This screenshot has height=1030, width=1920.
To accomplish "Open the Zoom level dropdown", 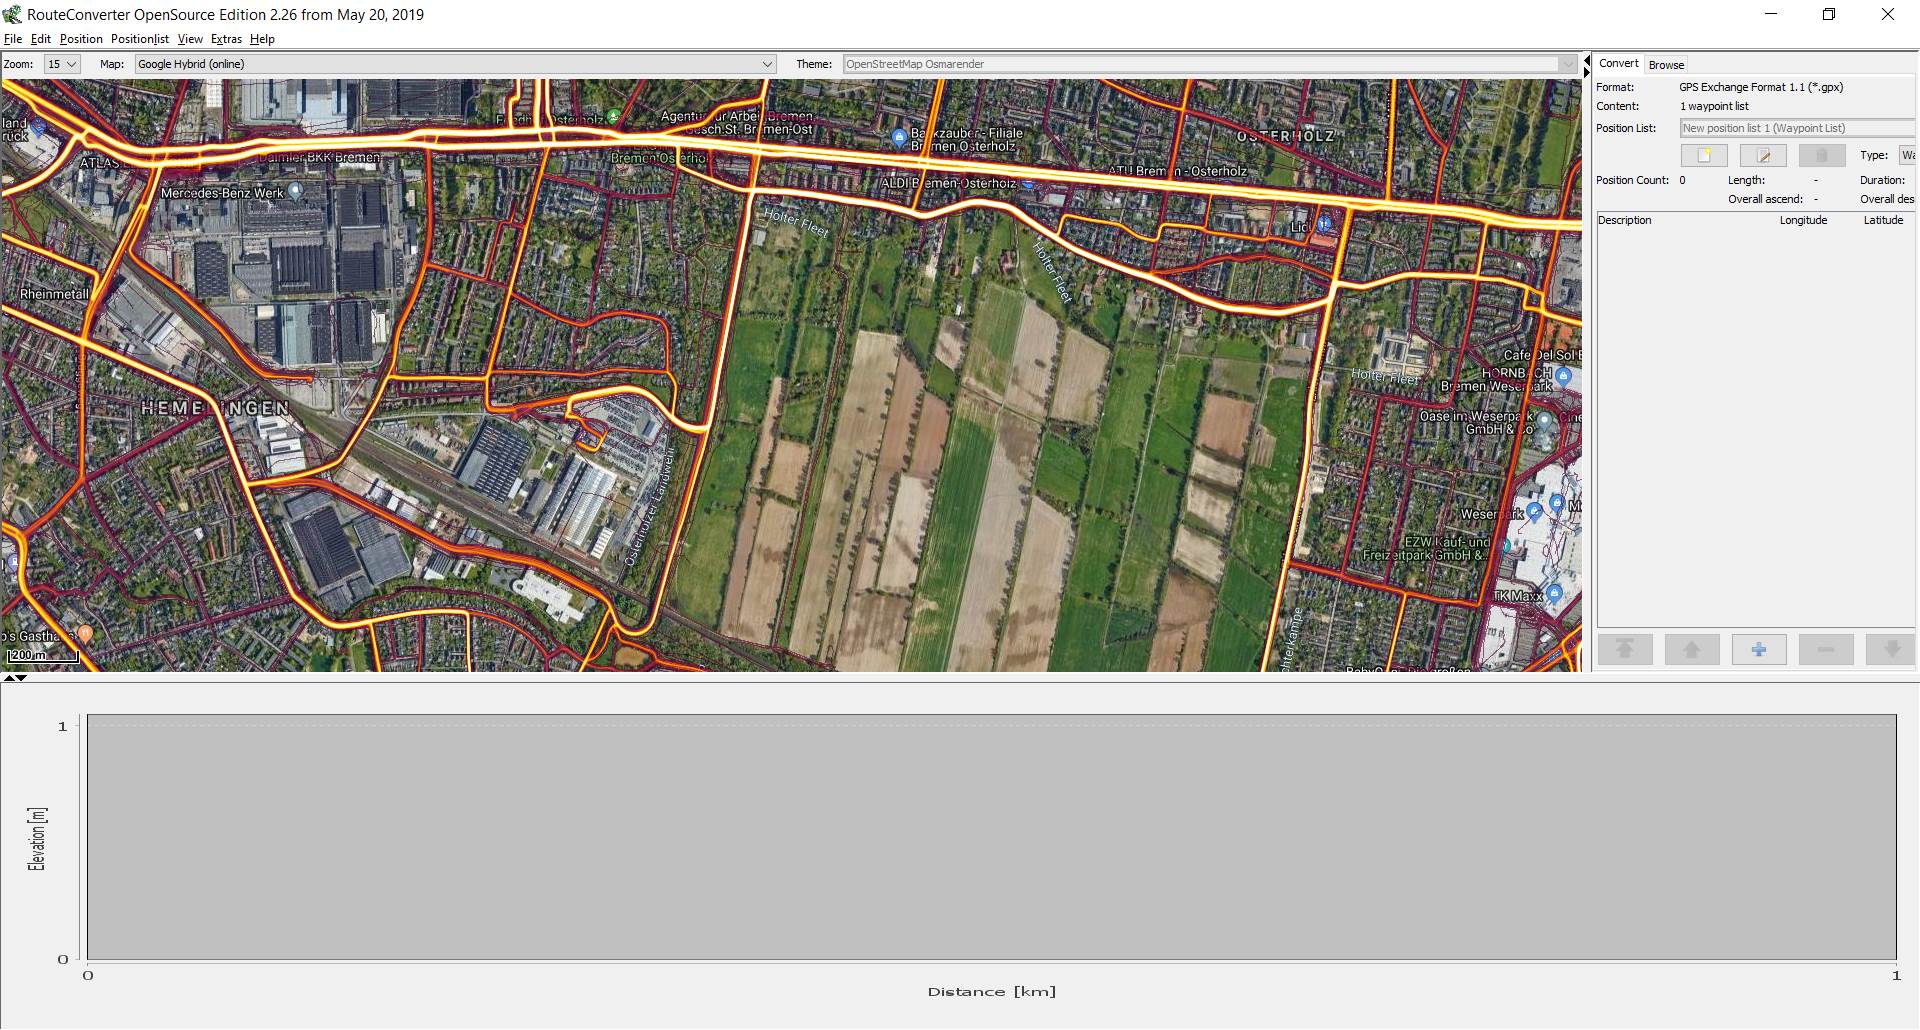I will pyautogui.click(x=62, y=64).
